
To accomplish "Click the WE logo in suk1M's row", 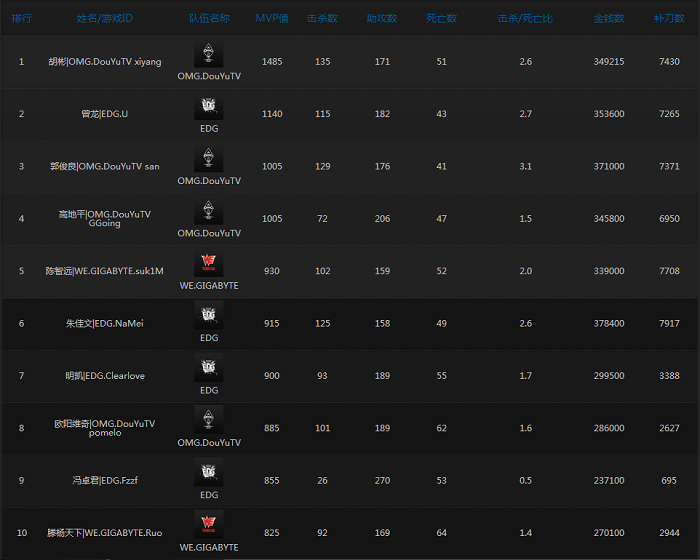I will point(208,265).
